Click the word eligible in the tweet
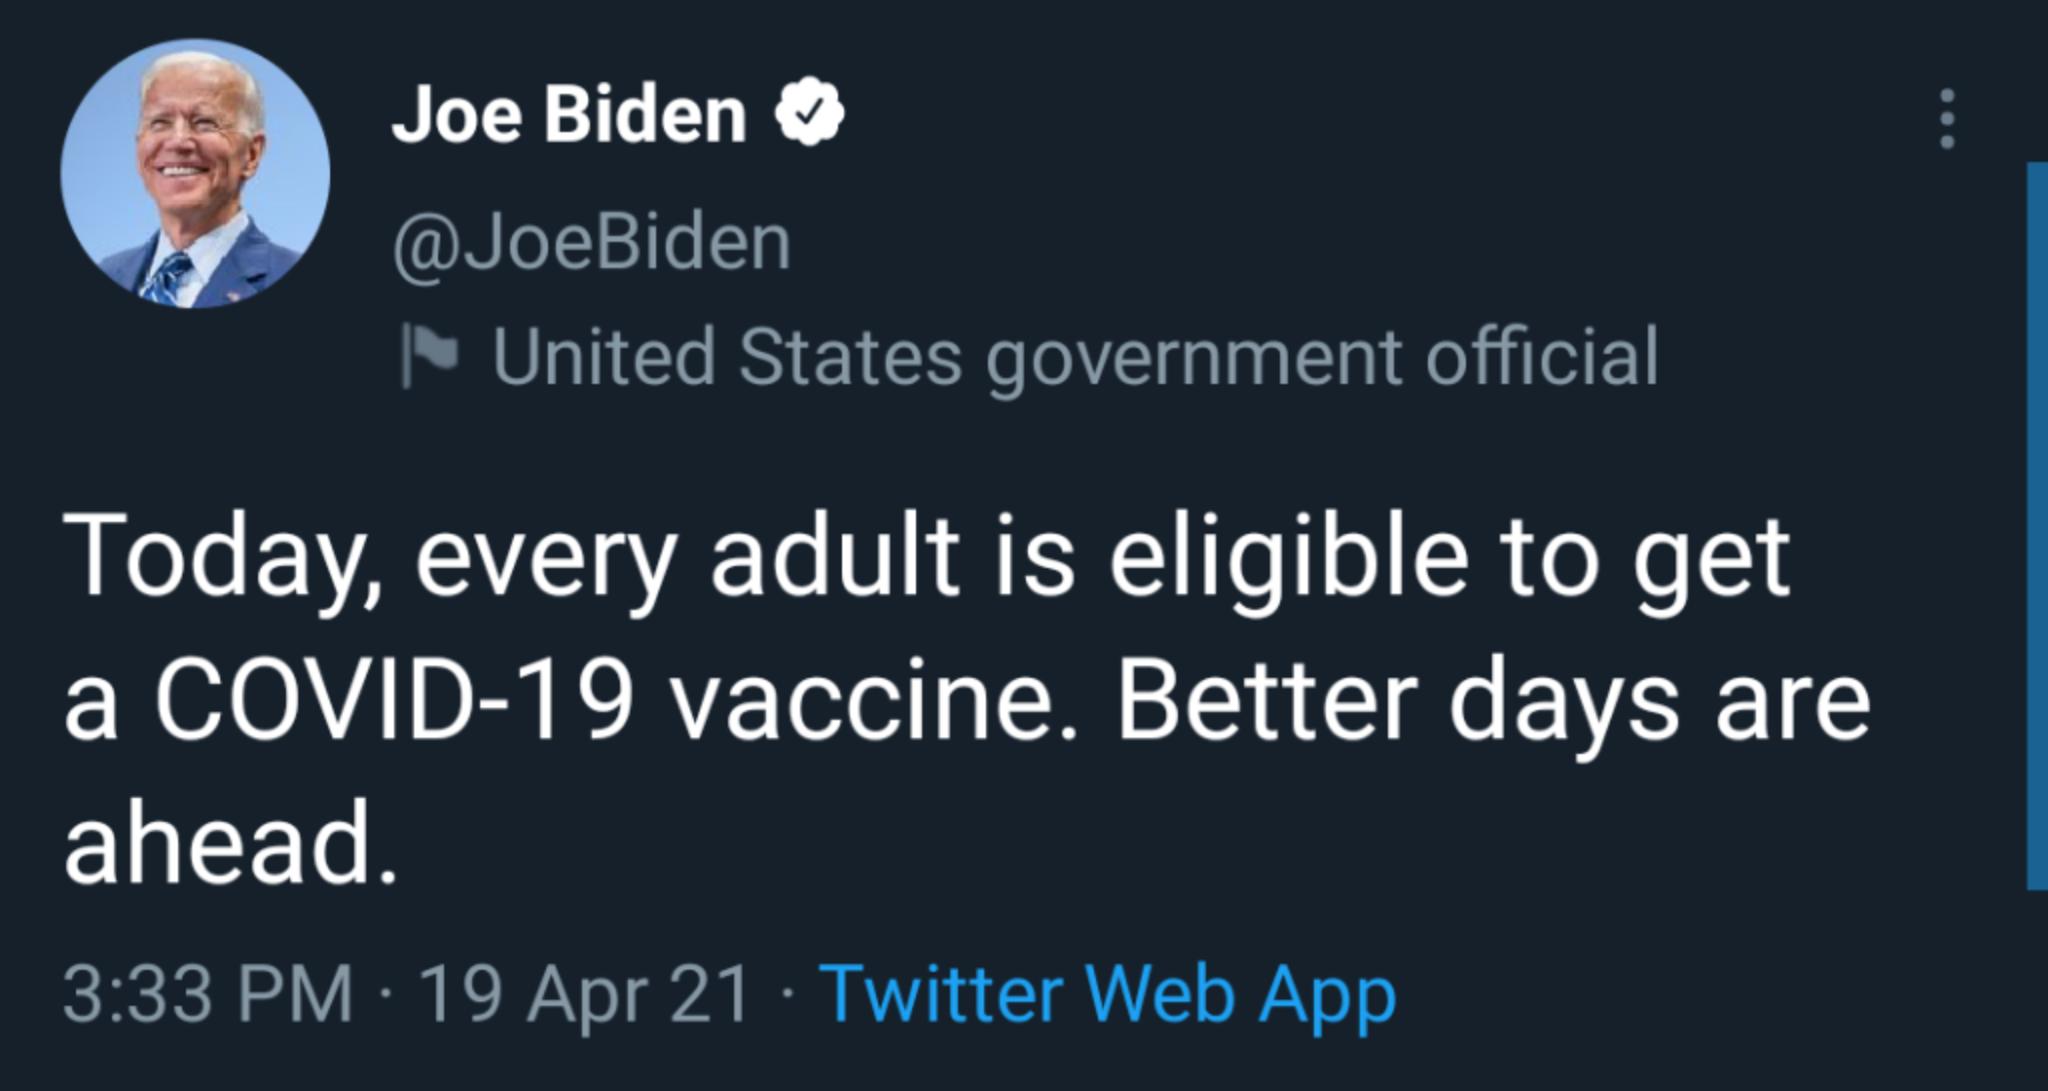Screen dimensions: 2048x1091 point(1288,556)
